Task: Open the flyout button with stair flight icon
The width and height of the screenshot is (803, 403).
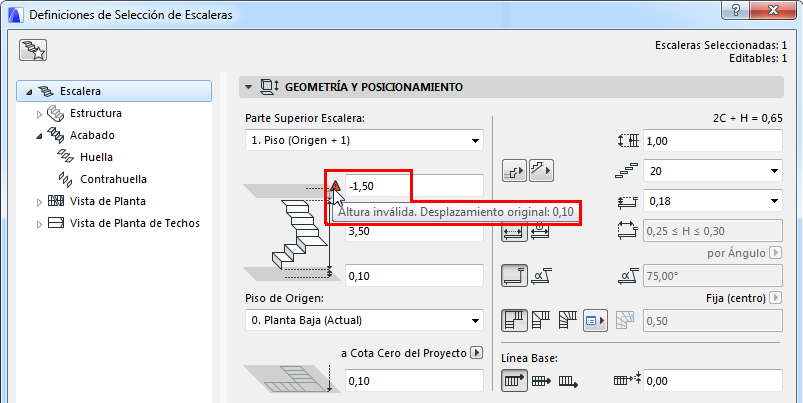Action: point(541,171)
